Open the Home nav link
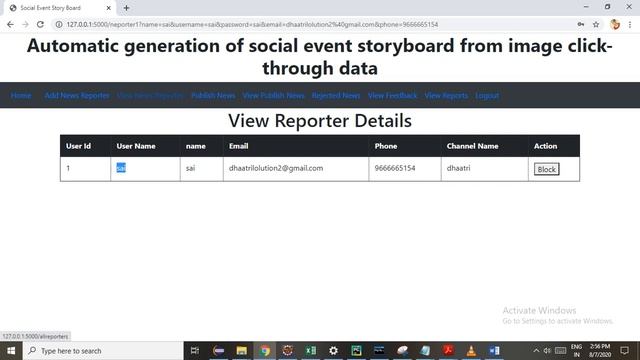 point(21,96)
